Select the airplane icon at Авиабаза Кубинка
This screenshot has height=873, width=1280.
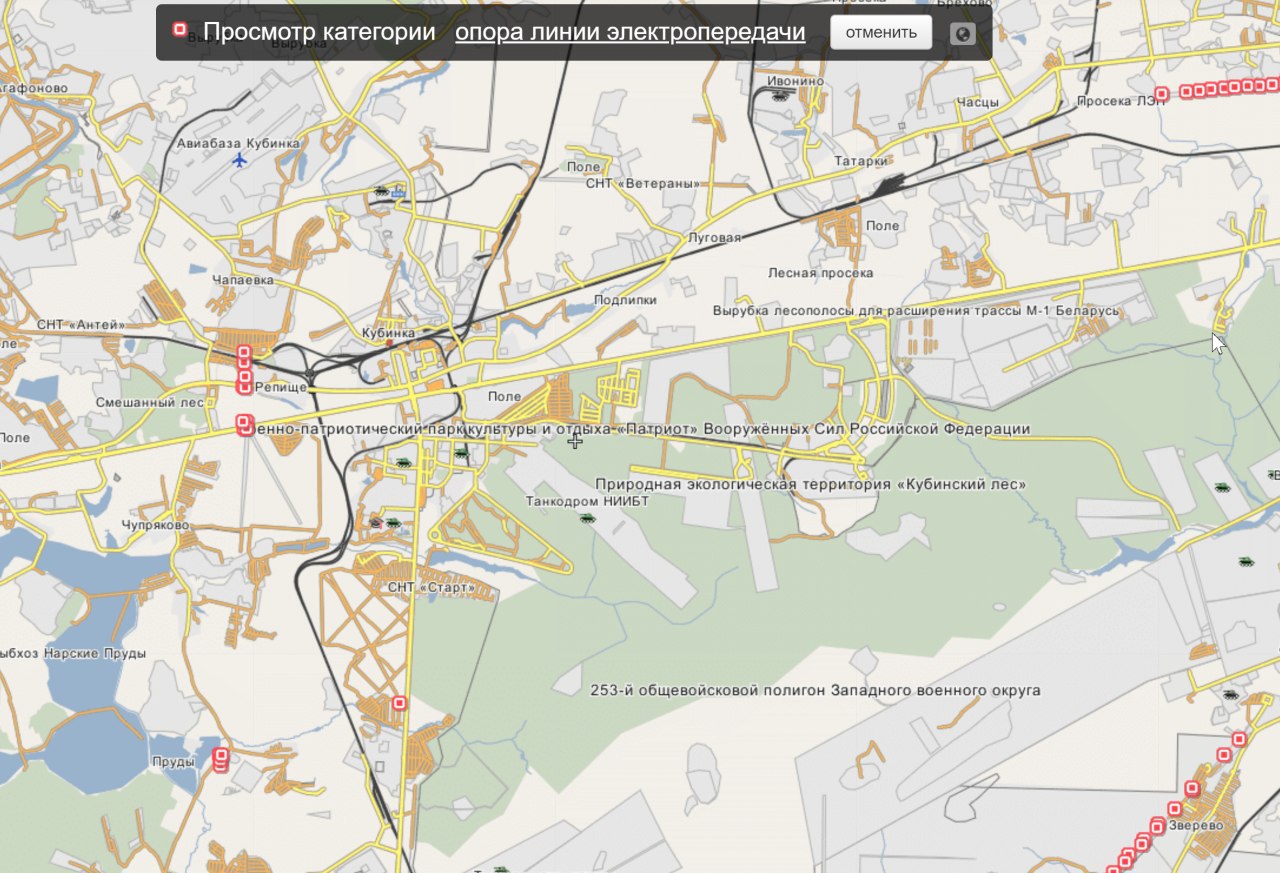pos(239,160)
